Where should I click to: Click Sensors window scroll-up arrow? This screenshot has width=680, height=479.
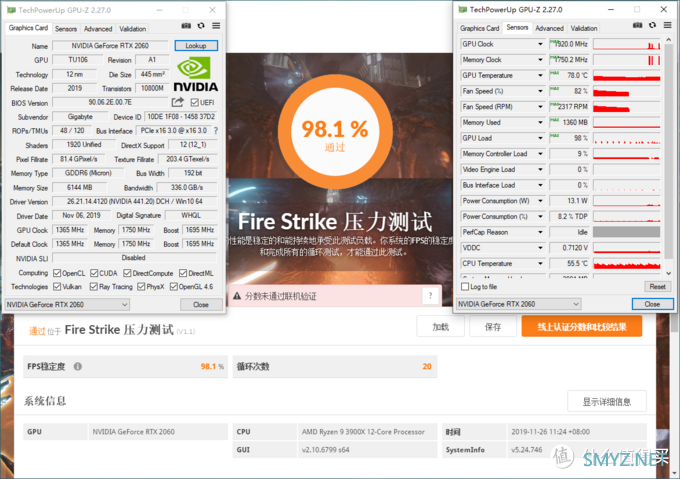668,39
